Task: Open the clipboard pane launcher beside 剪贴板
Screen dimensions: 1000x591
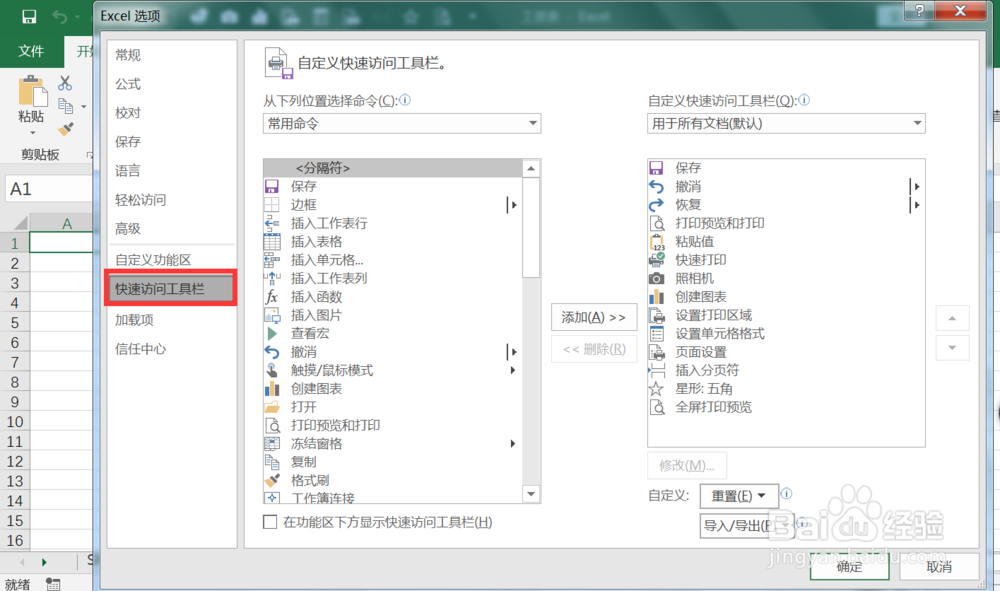Action: tap(89, 155)
